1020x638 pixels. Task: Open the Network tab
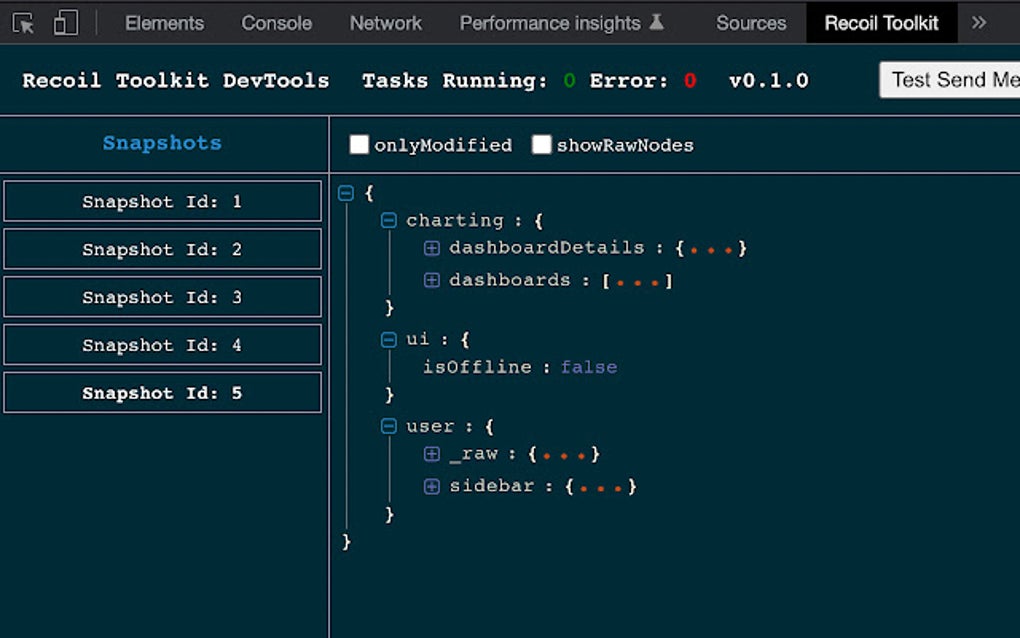click(385, 22)
